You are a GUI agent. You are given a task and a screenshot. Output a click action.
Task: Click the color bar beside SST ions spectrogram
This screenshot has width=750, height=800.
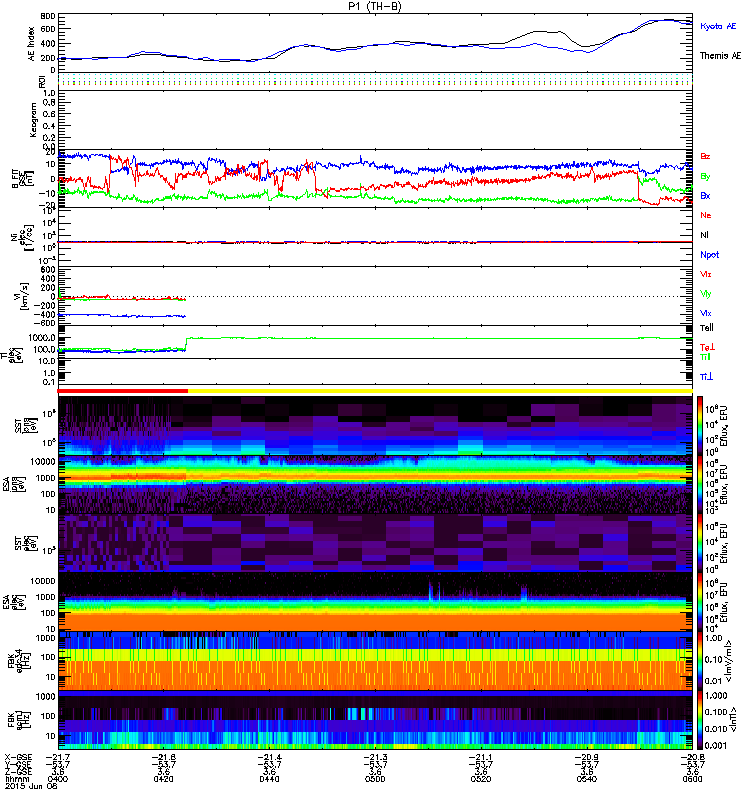[x=699, y=426]
